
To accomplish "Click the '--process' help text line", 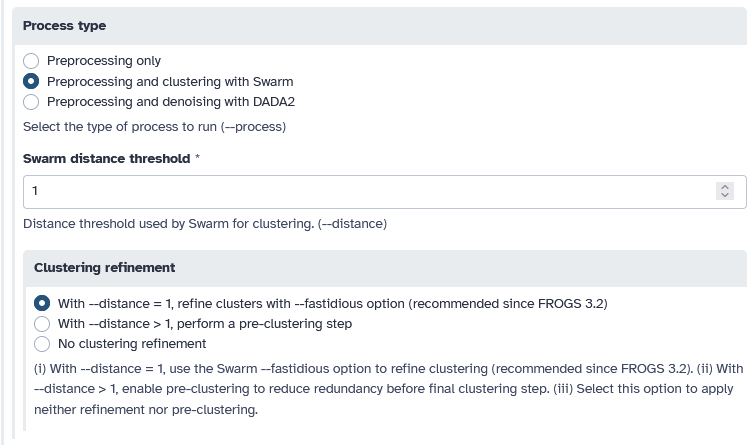I will (x=155, y=127).
